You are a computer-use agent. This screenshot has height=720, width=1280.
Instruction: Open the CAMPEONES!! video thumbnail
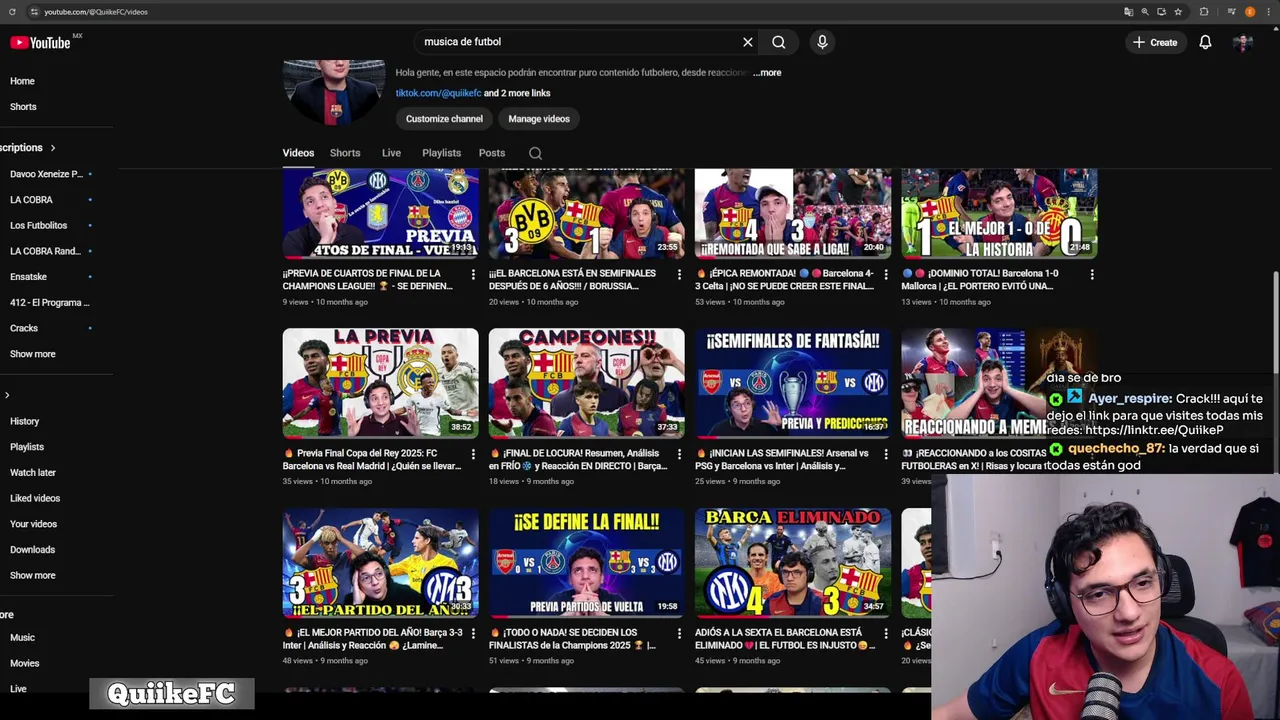click(586, 383)
